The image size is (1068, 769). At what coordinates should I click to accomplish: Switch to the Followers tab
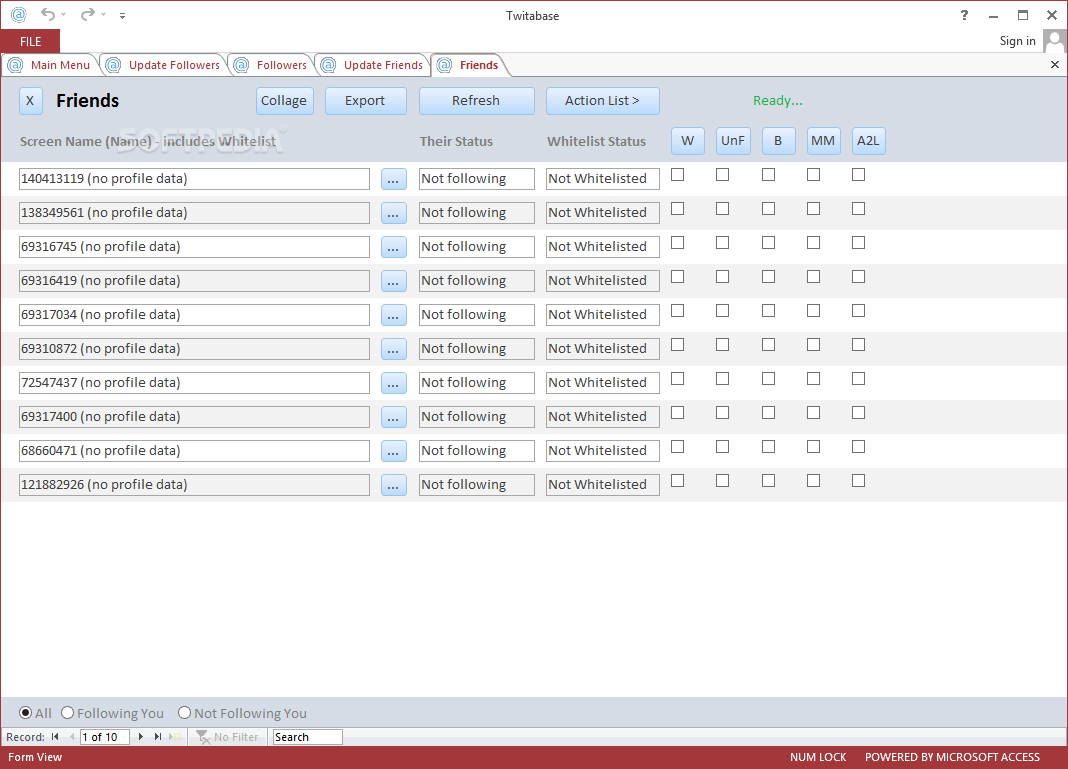[271, 65]
